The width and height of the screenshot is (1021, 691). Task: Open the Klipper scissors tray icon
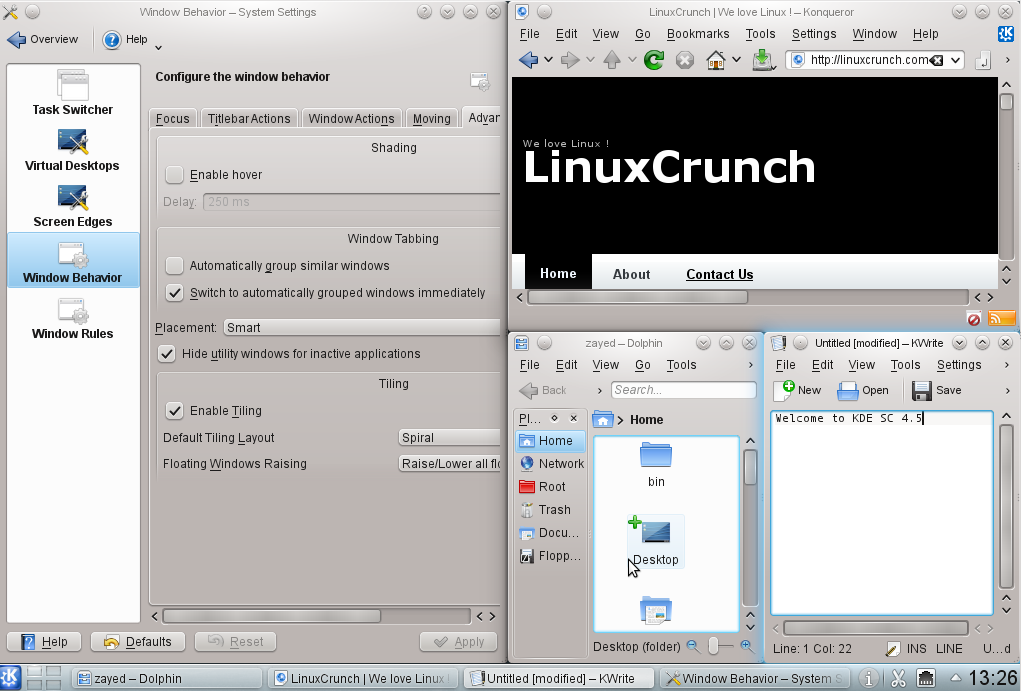pyautogui.click(x=898, y=678)
